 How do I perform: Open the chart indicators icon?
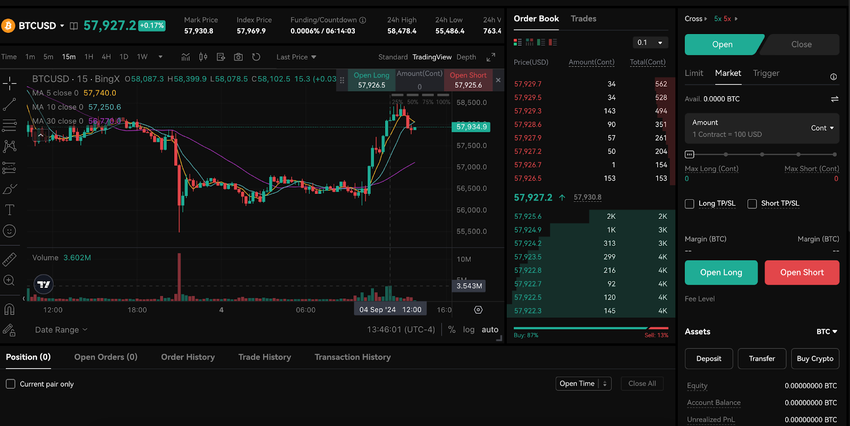click(186, 57)
